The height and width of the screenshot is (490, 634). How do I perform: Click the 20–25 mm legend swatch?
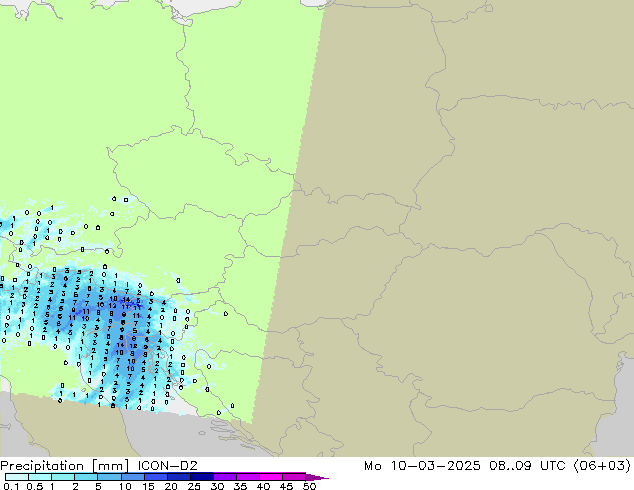[x=178, y=477]
